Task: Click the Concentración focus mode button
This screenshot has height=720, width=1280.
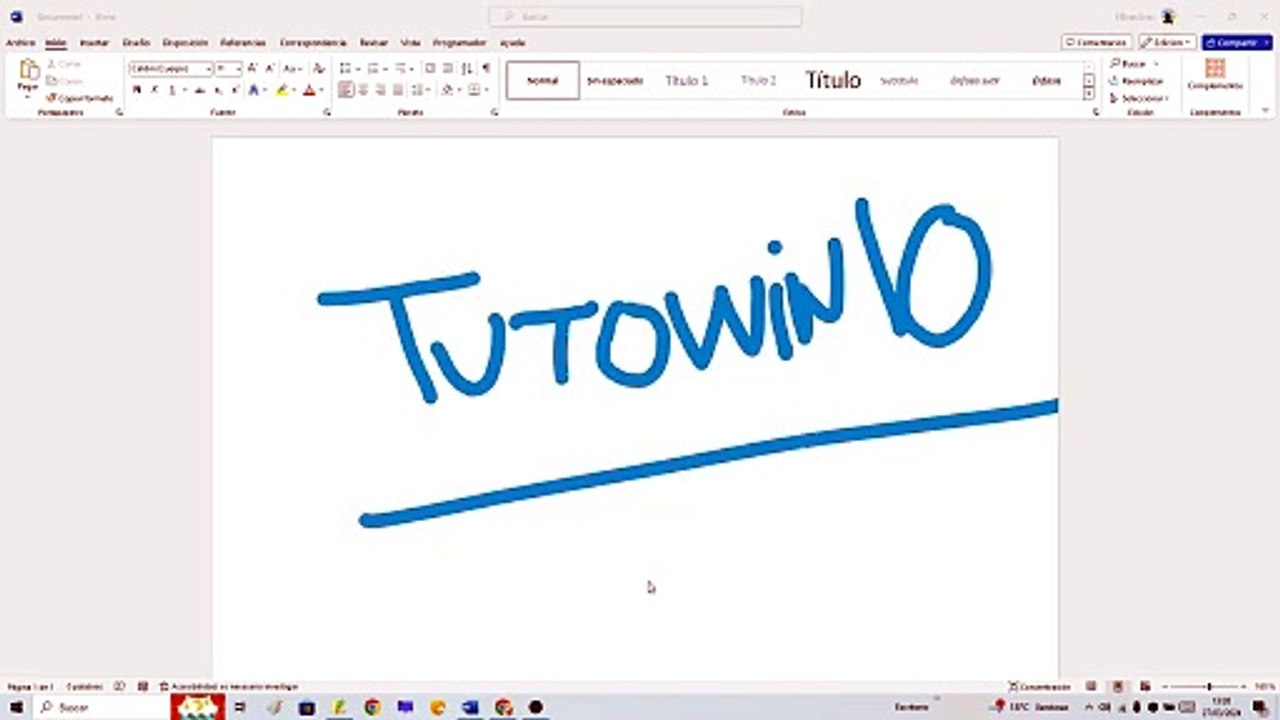Action: click(1040, 687)
